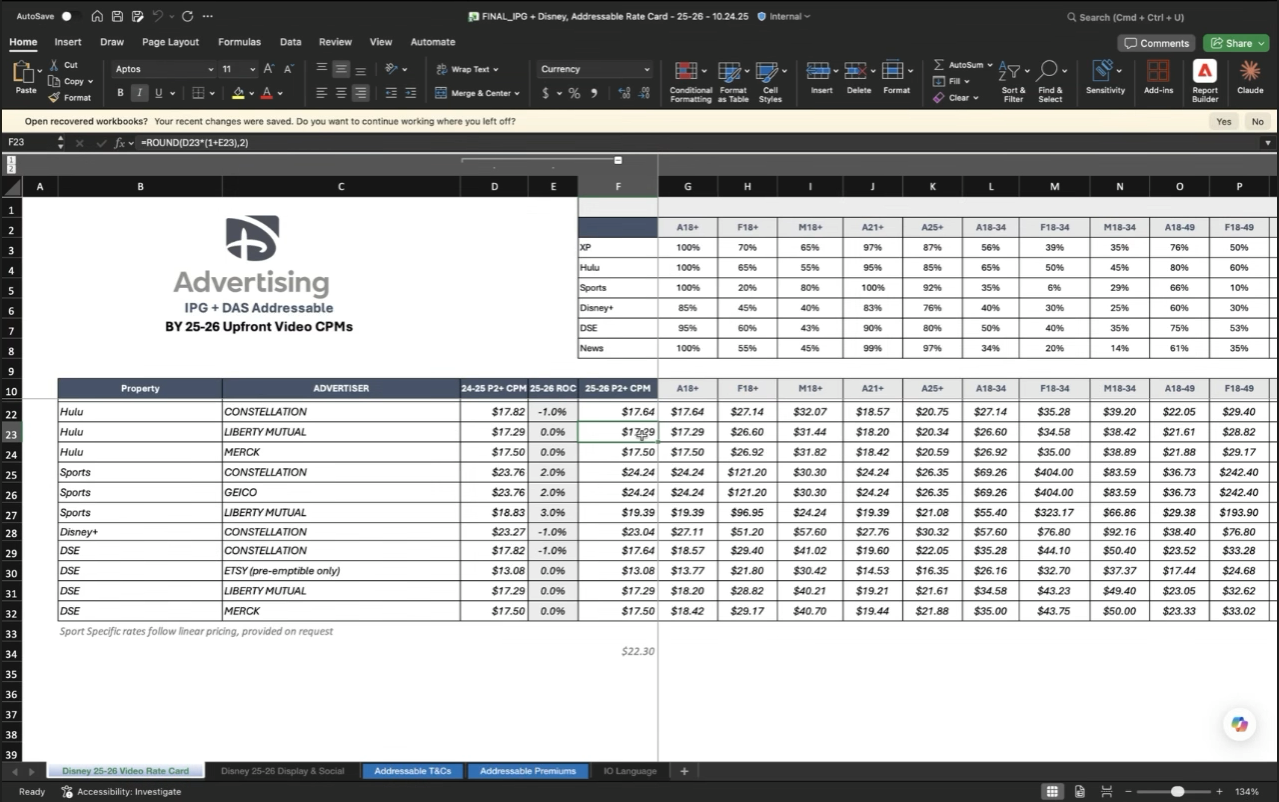This screenshot has height=802, width=1279.
Task: Click Sort & Filter
Action: [1013, 82]
